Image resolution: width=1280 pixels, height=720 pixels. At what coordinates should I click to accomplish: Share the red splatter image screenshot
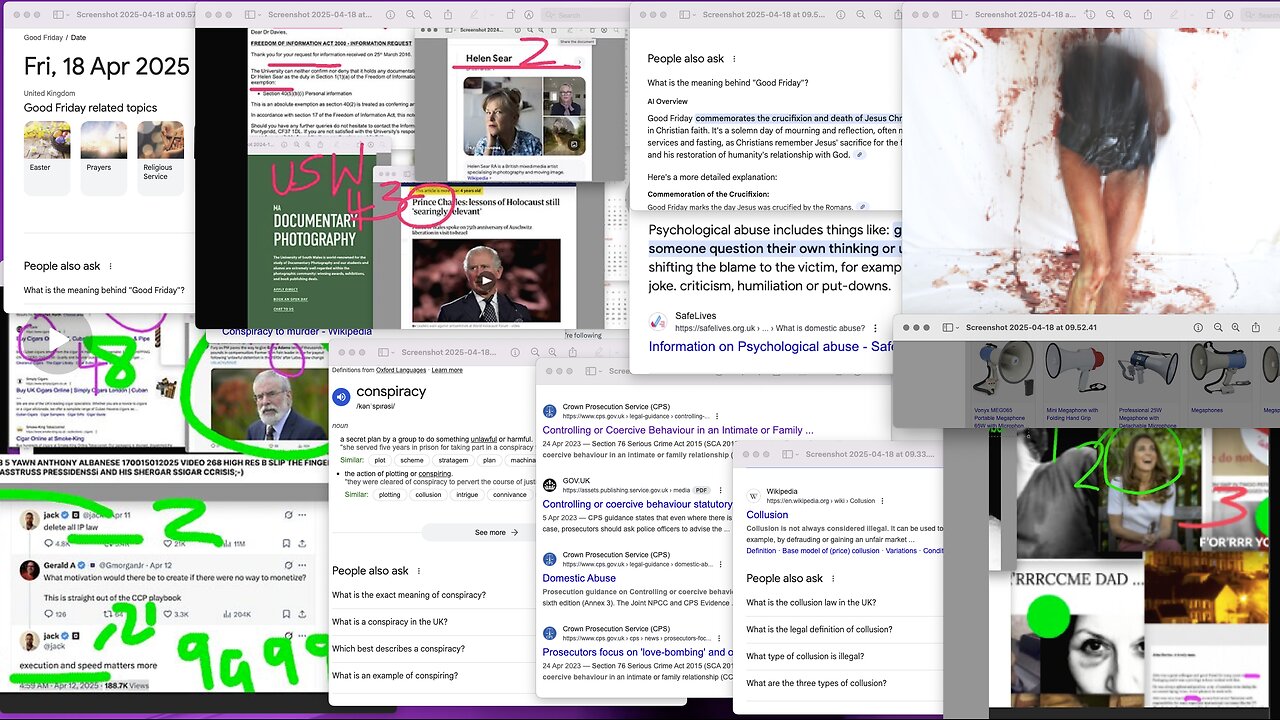(1148, 15)
